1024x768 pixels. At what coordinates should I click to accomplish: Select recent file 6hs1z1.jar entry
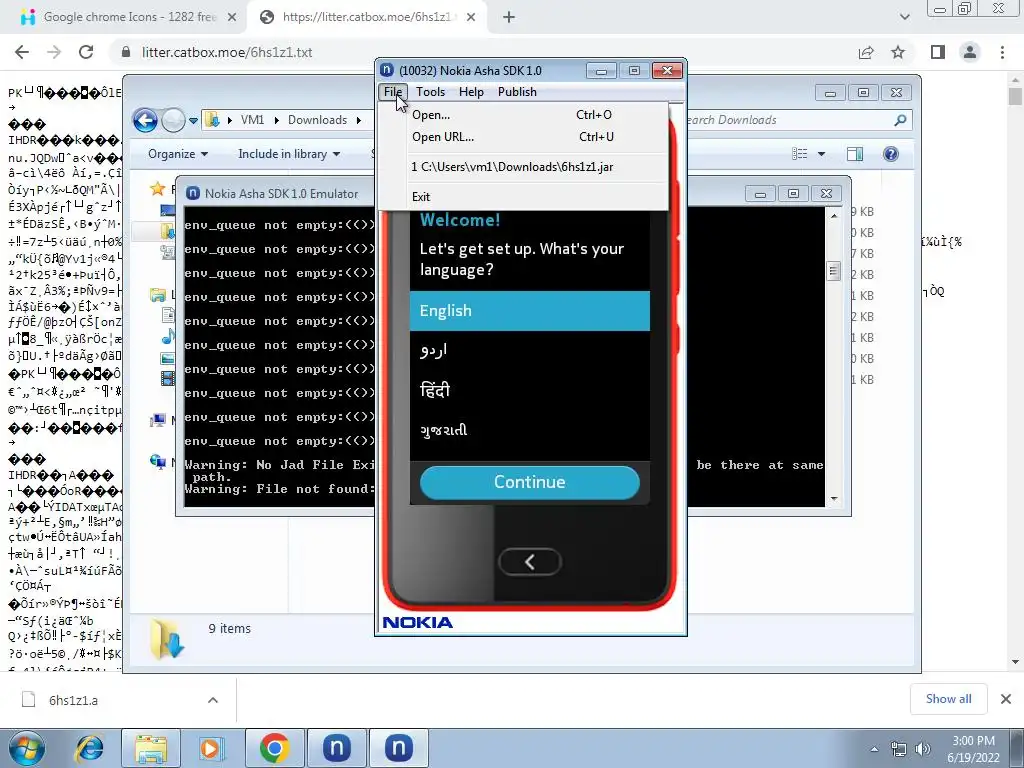click(x=522, y=167)
